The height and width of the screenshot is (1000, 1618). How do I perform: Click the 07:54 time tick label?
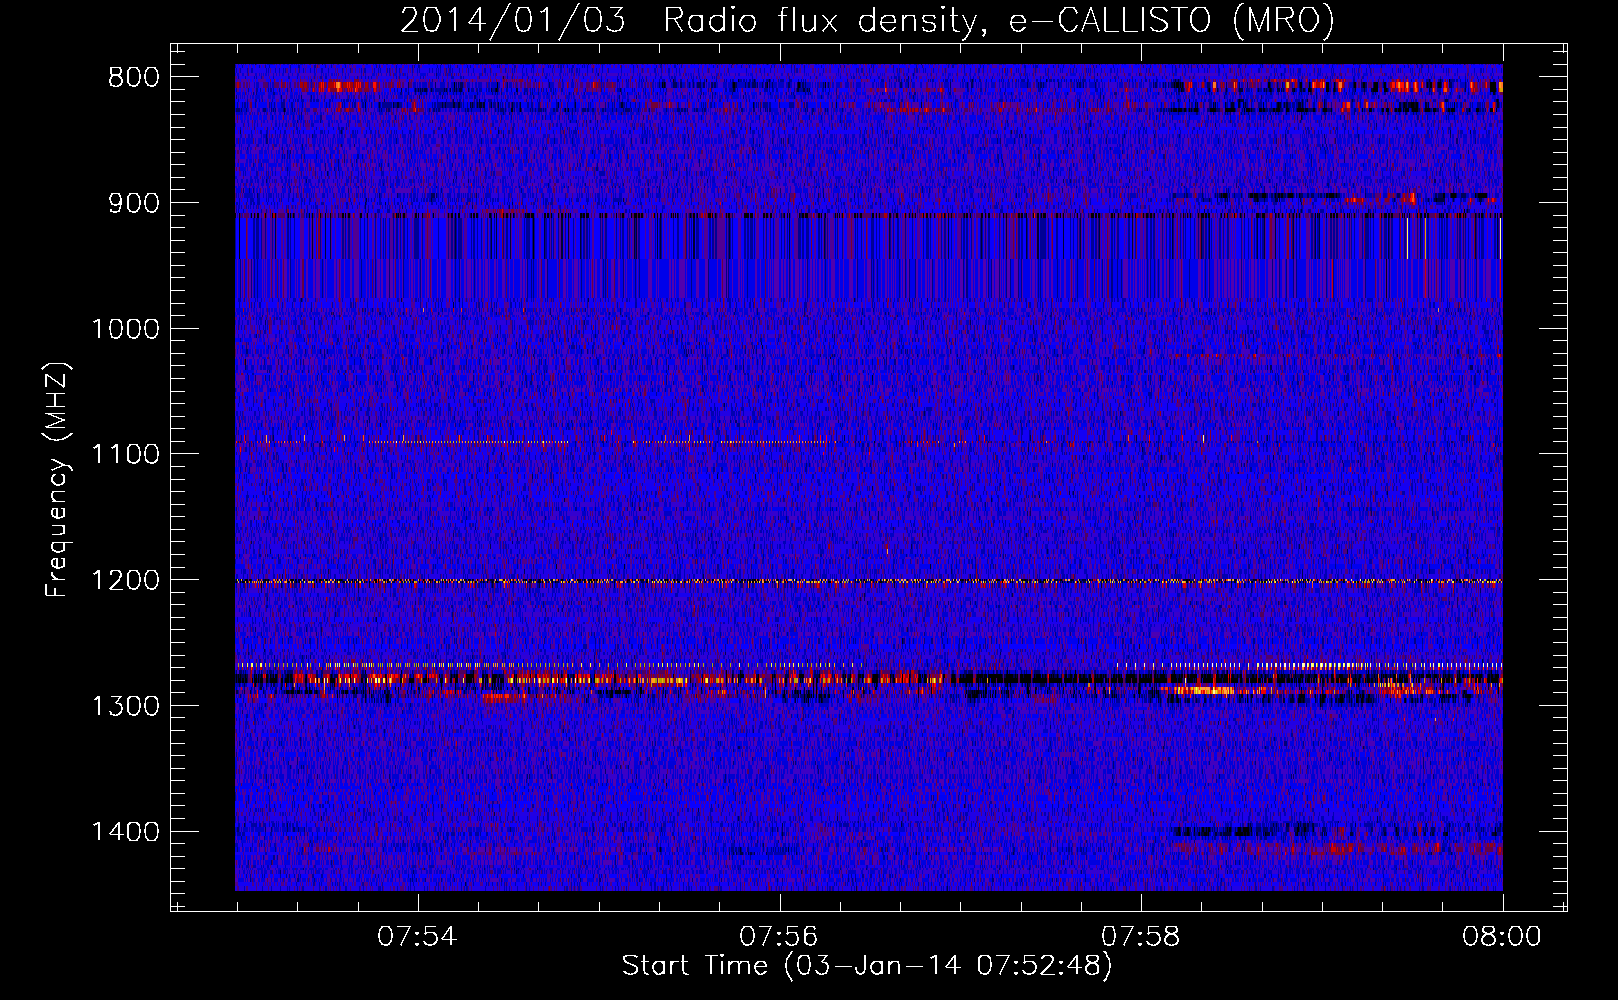(417, 937)
